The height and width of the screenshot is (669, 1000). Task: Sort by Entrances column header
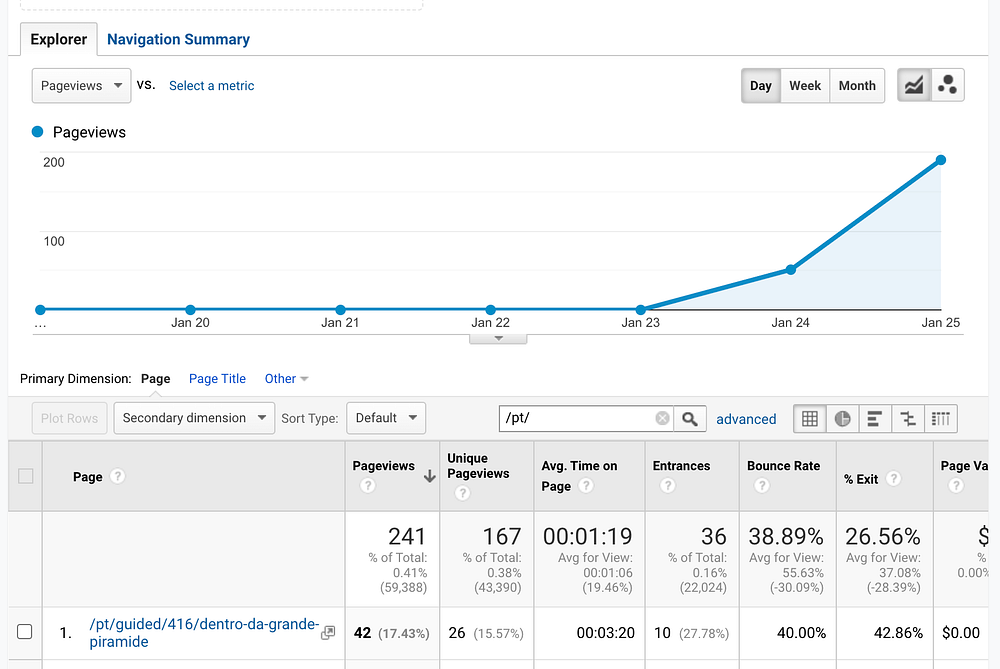click(x=681, y=466)
